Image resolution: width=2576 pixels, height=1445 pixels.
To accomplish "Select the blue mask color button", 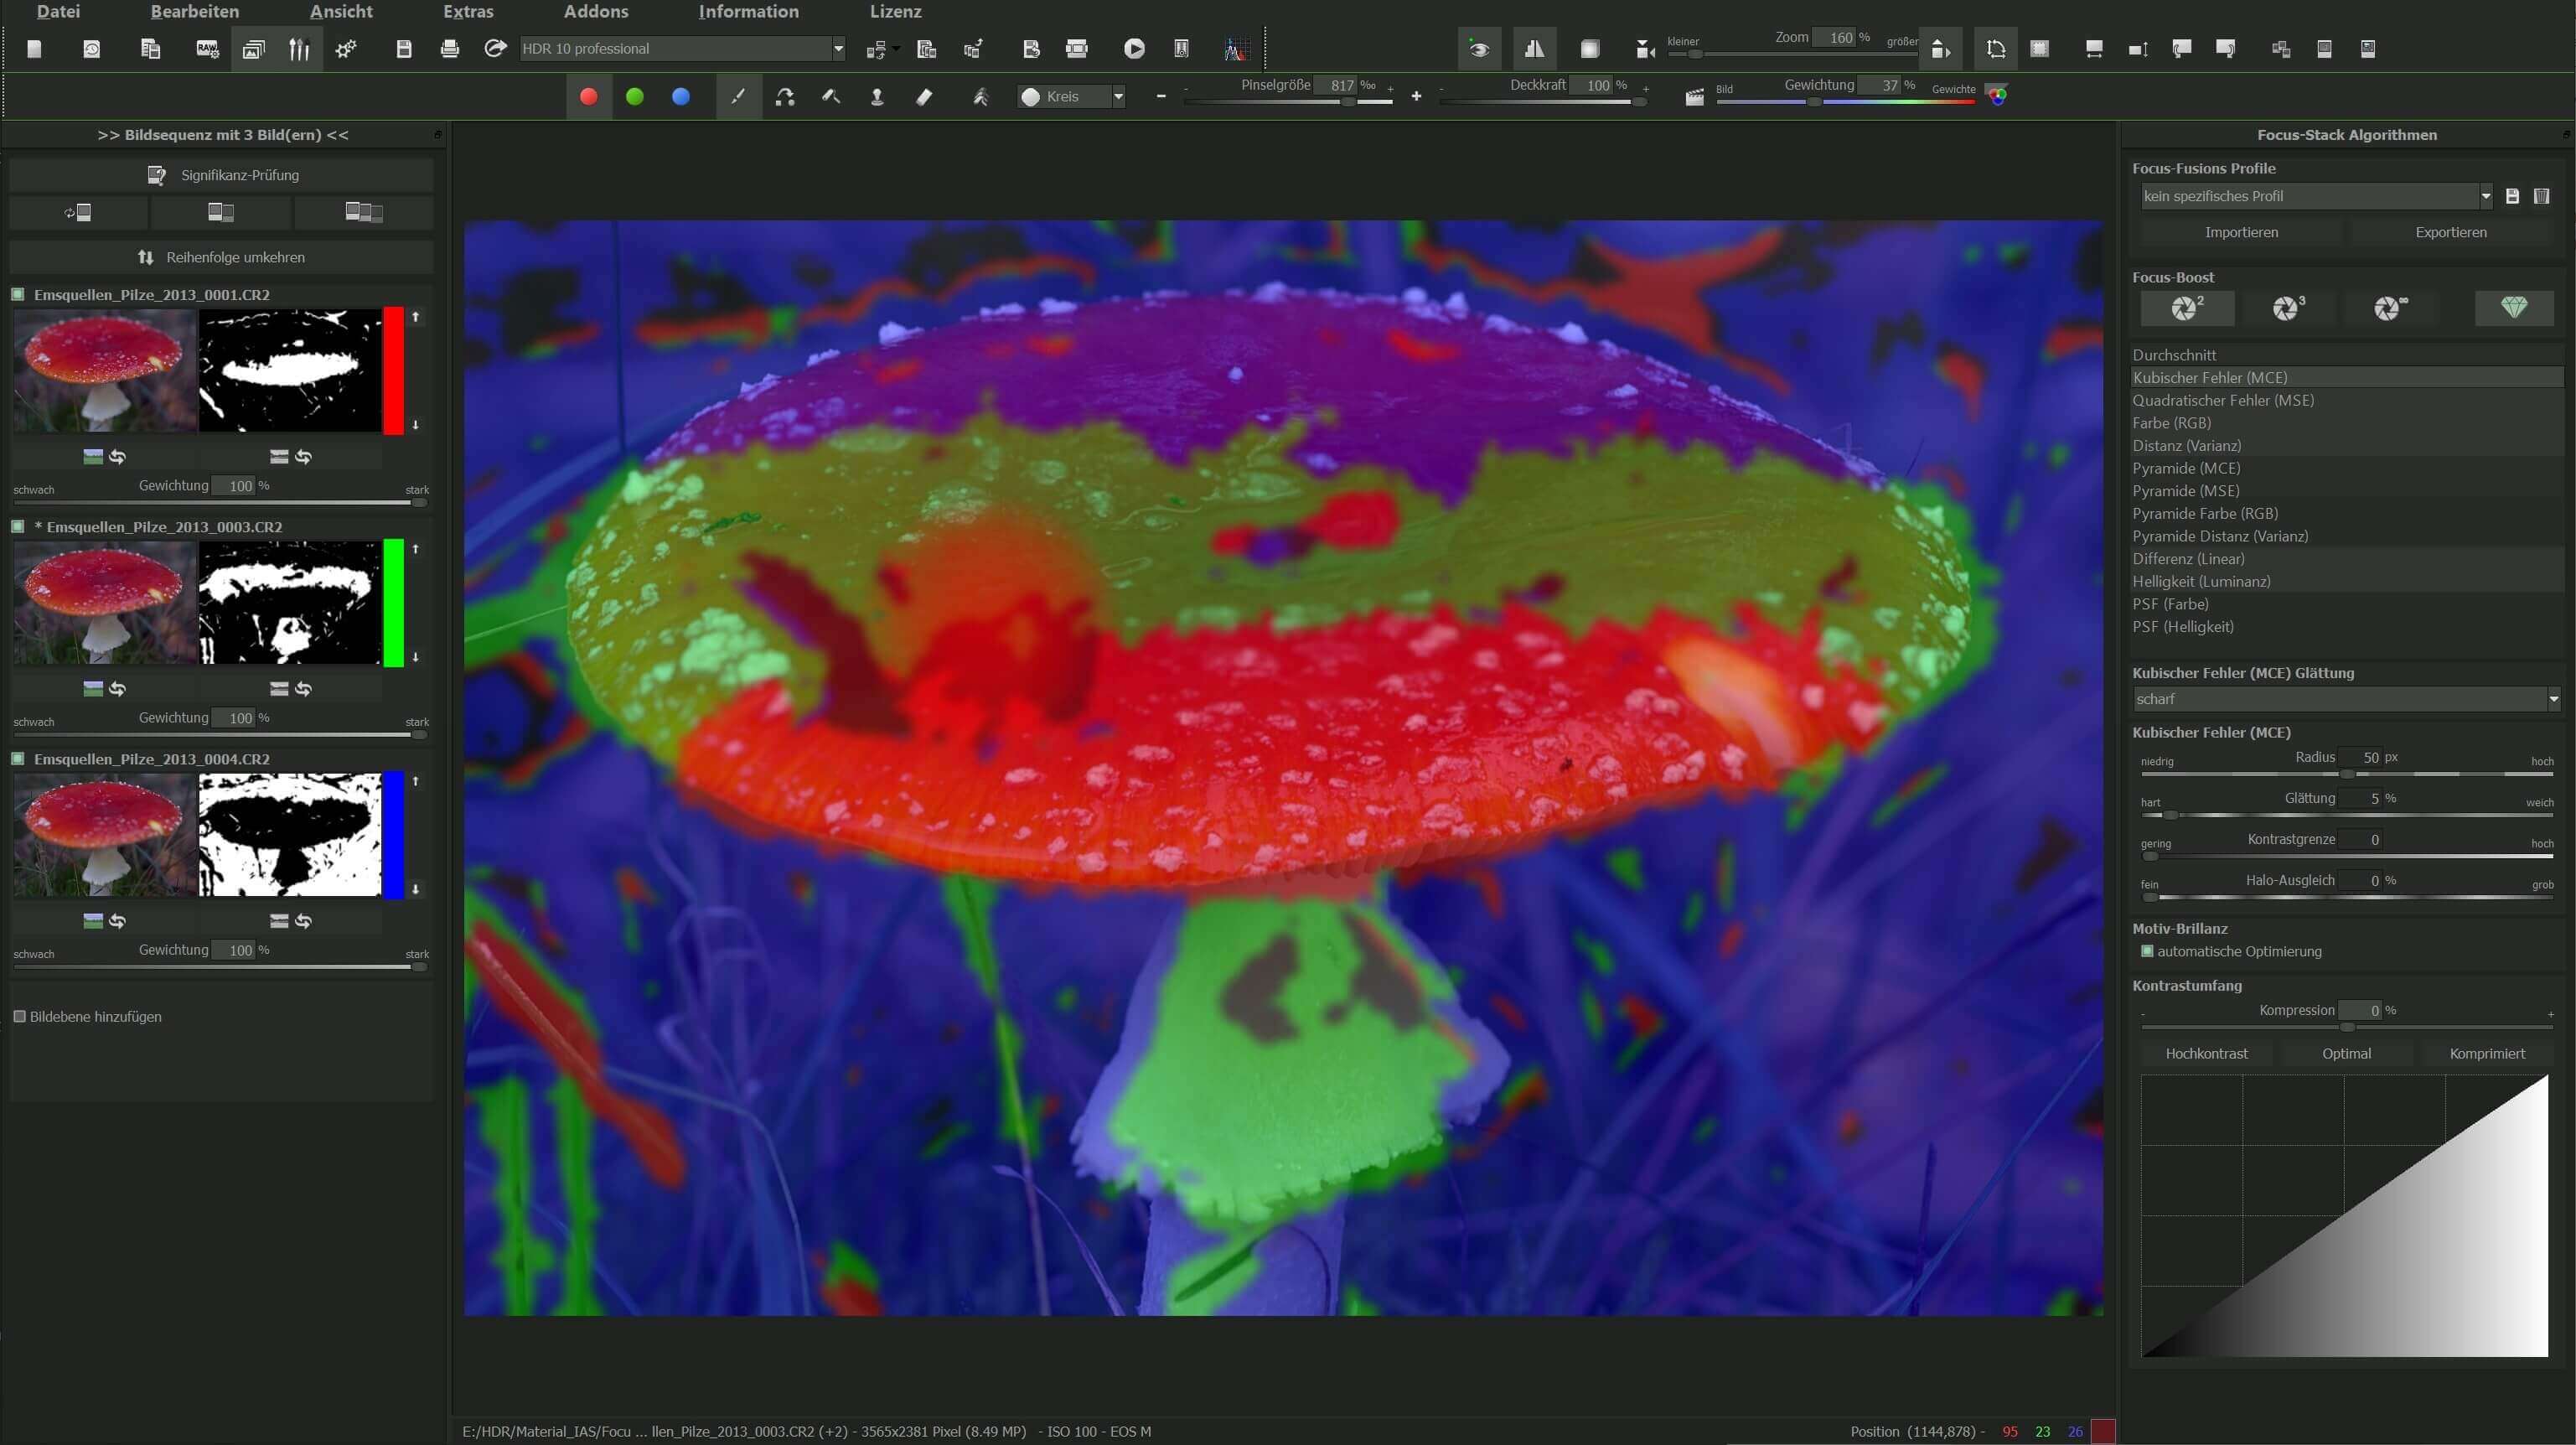I will pos(681,97).
